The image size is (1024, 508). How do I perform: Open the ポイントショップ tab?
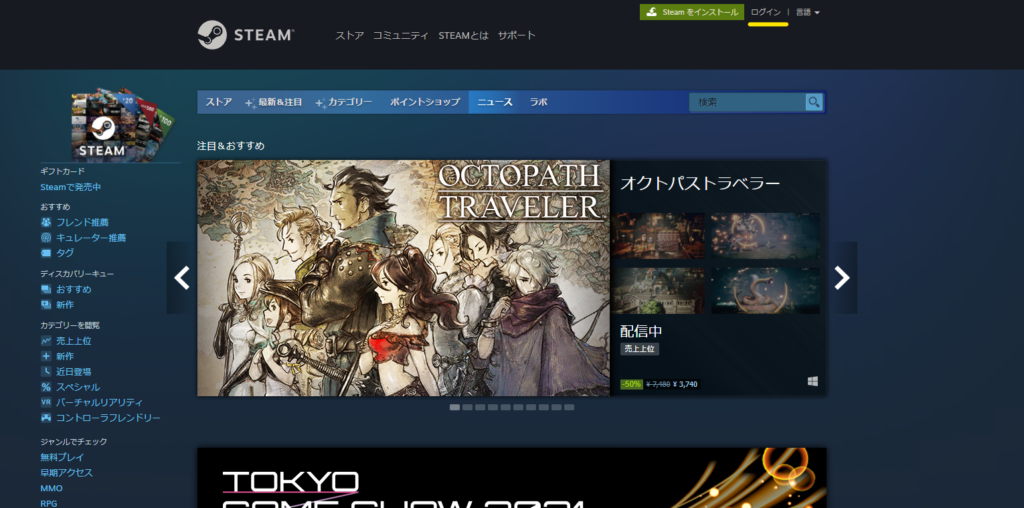coord(425,102)
